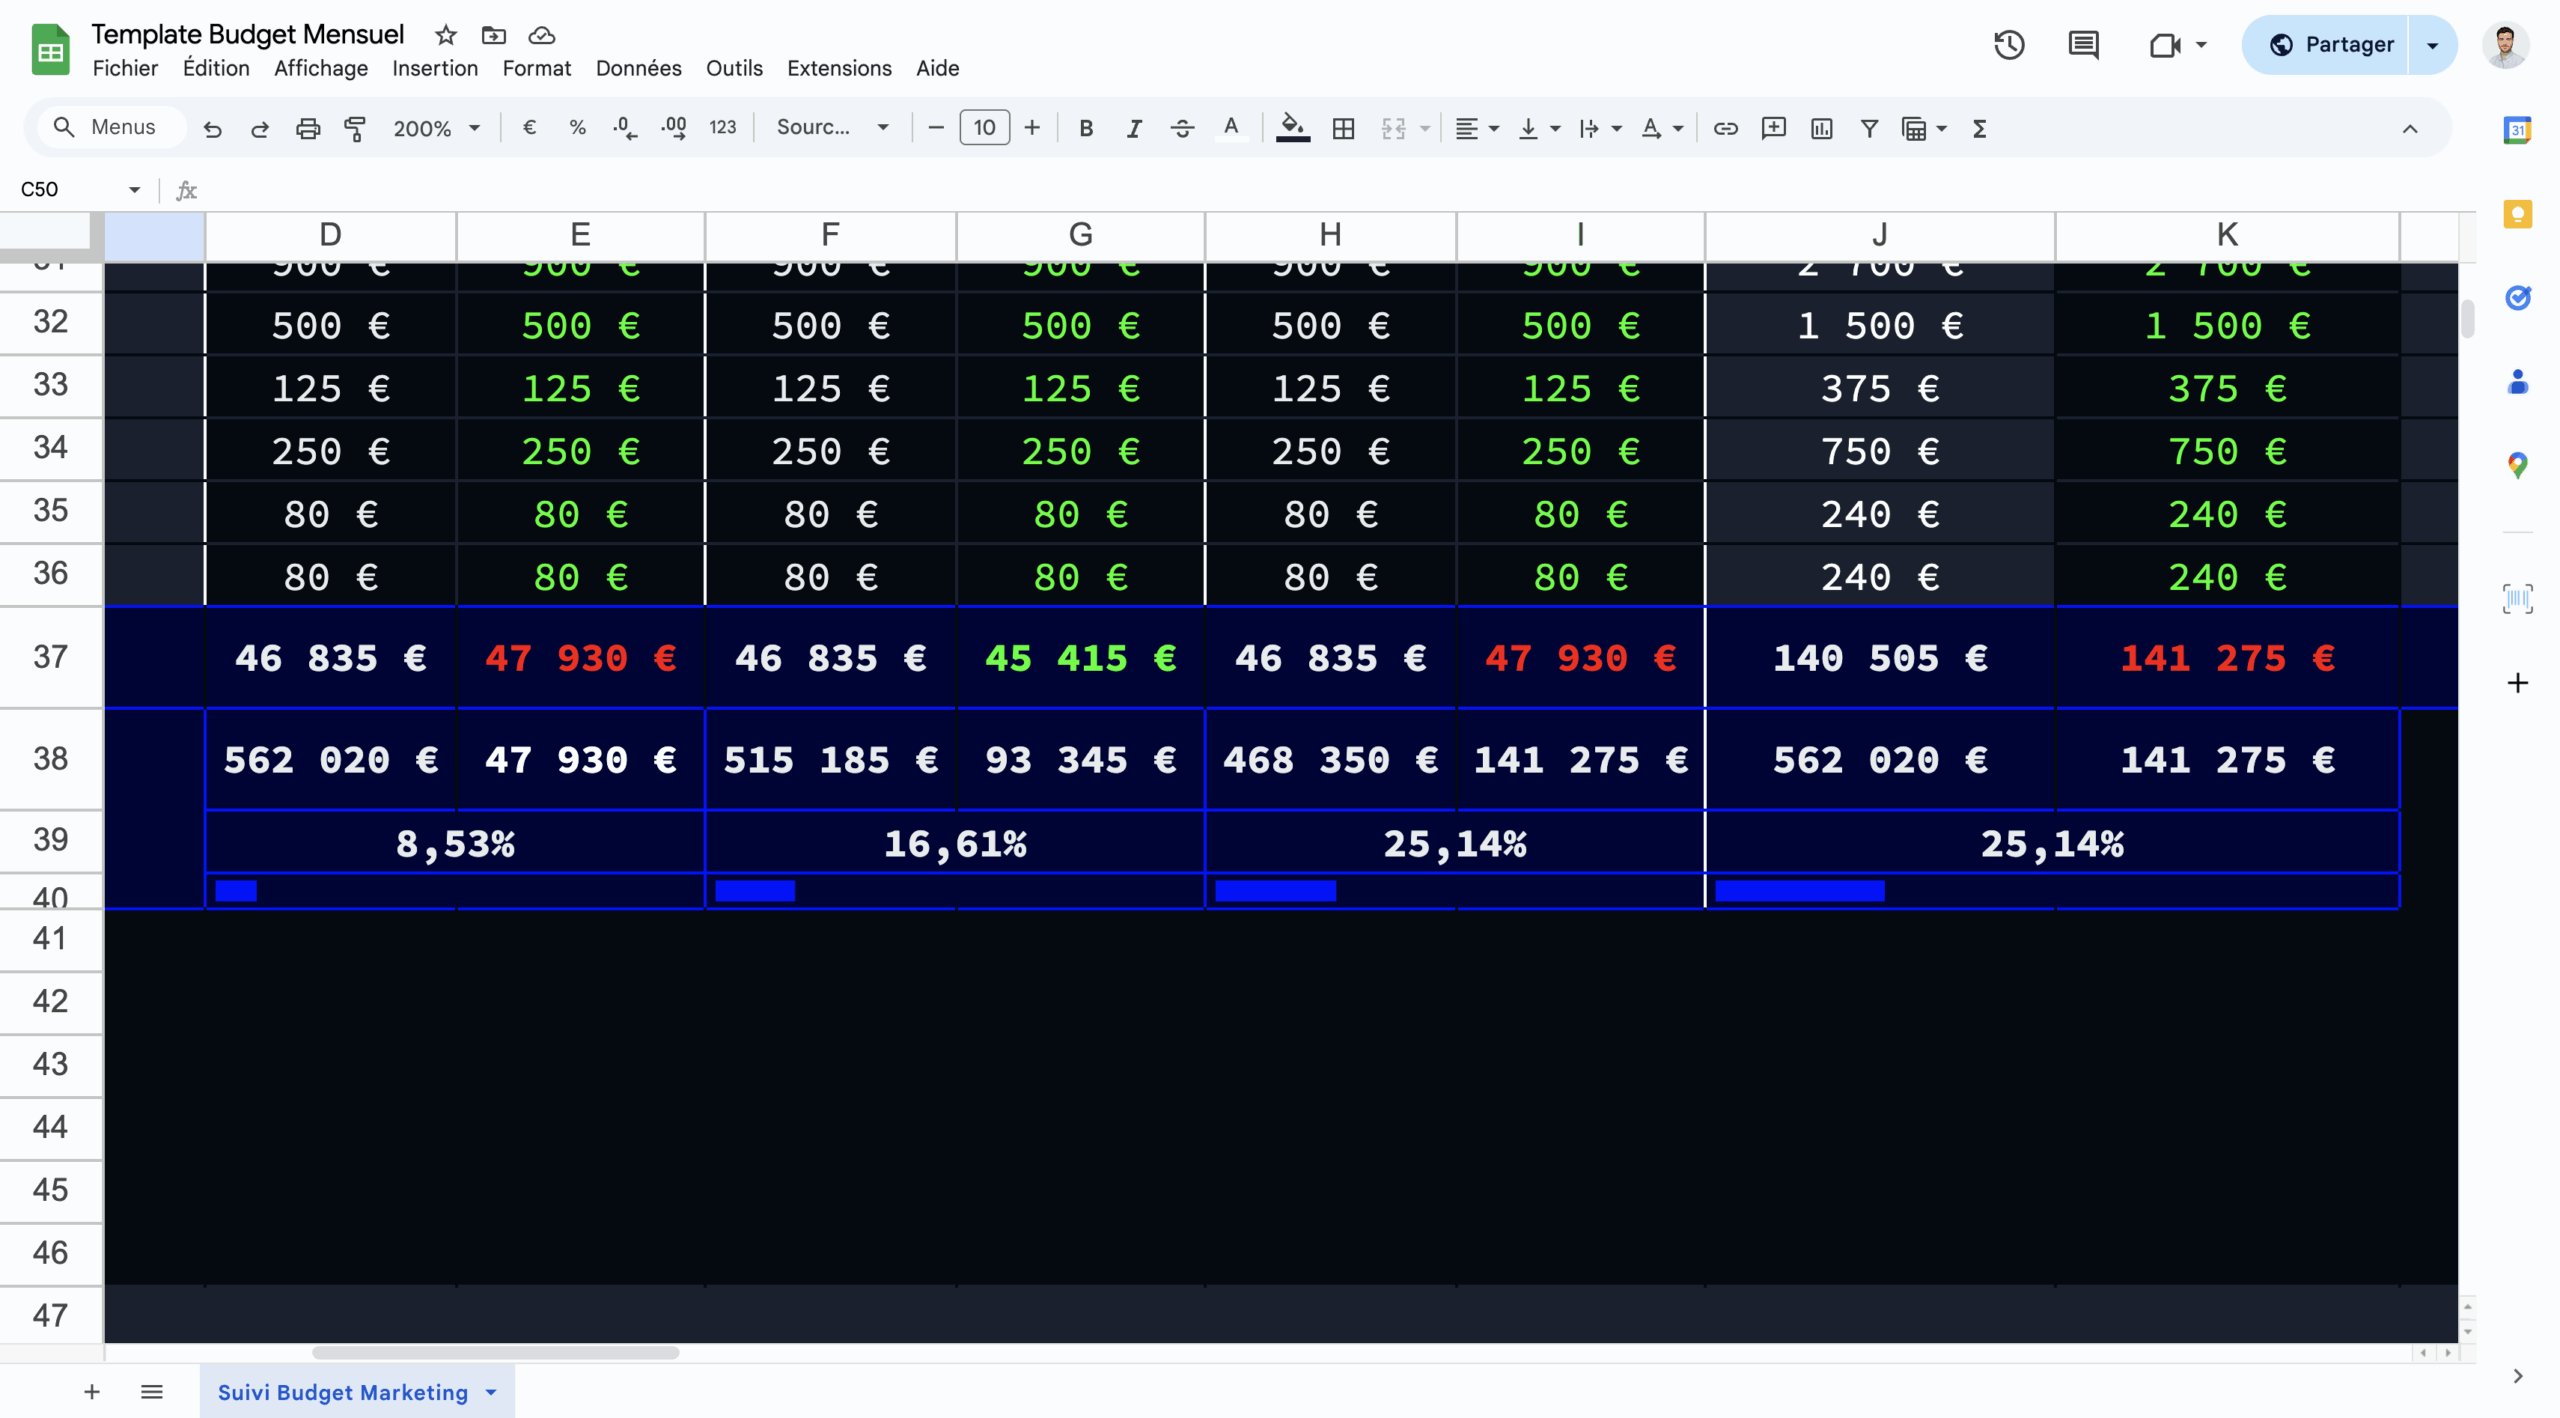Open the fill color picker

(x=1292, y=128)
